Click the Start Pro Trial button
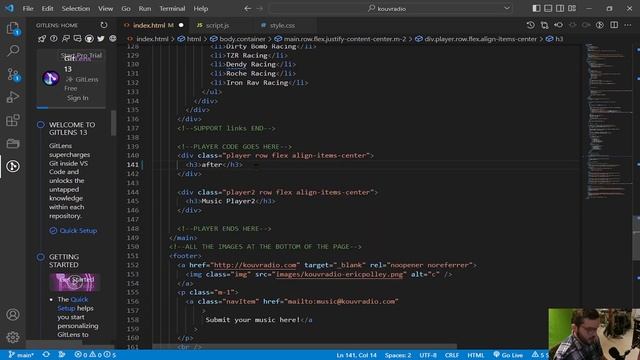This screenshot has width=640, height=360. (81, 55)
